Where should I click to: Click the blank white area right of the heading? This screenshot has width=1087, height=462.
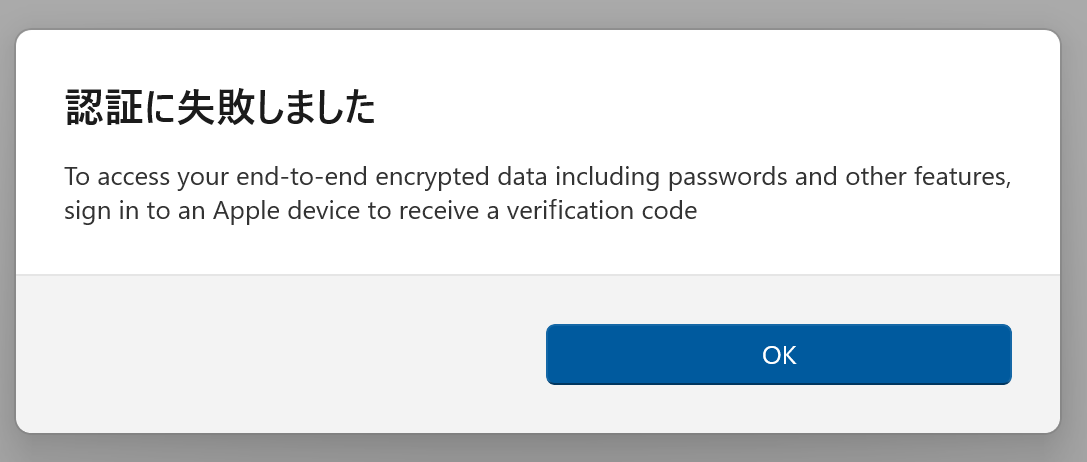pos(700,108)
